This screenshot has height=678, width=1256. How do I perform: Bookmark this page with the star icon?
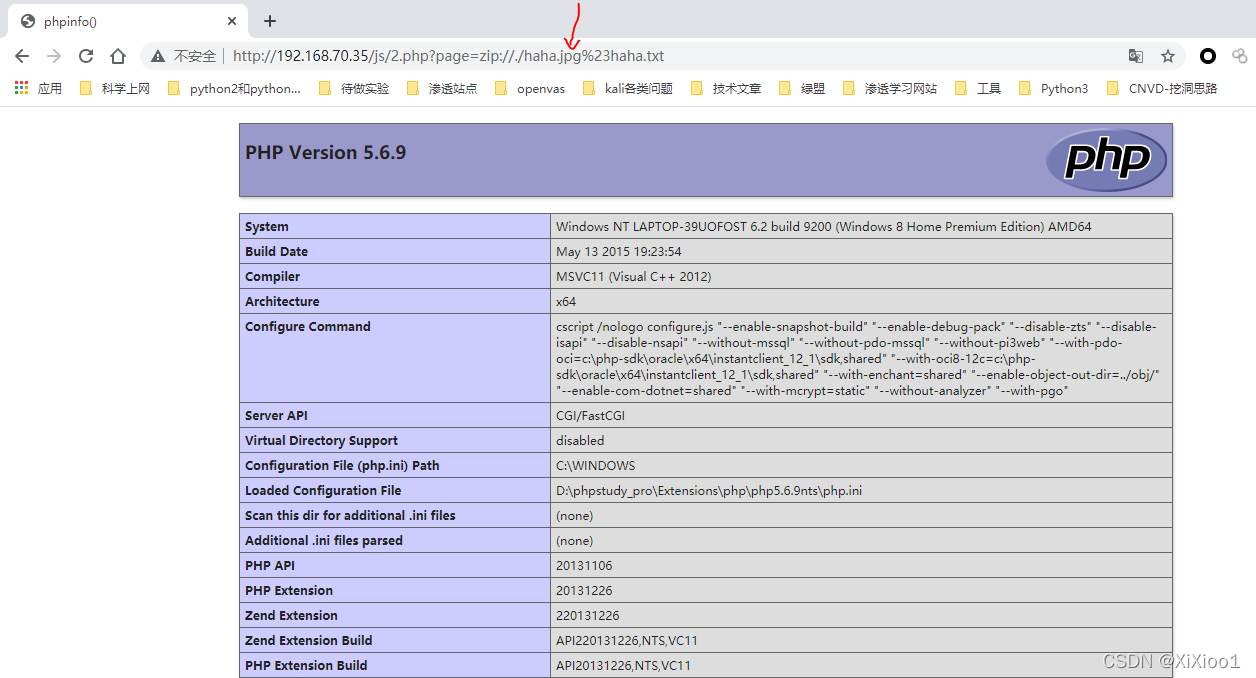pos(1167,56)
